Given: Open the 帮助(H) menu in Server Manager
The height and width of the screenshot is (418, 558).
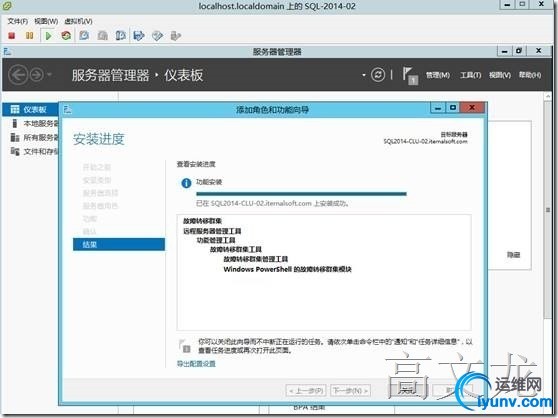Looking at the screenshot, I should [x=530, y=75].
